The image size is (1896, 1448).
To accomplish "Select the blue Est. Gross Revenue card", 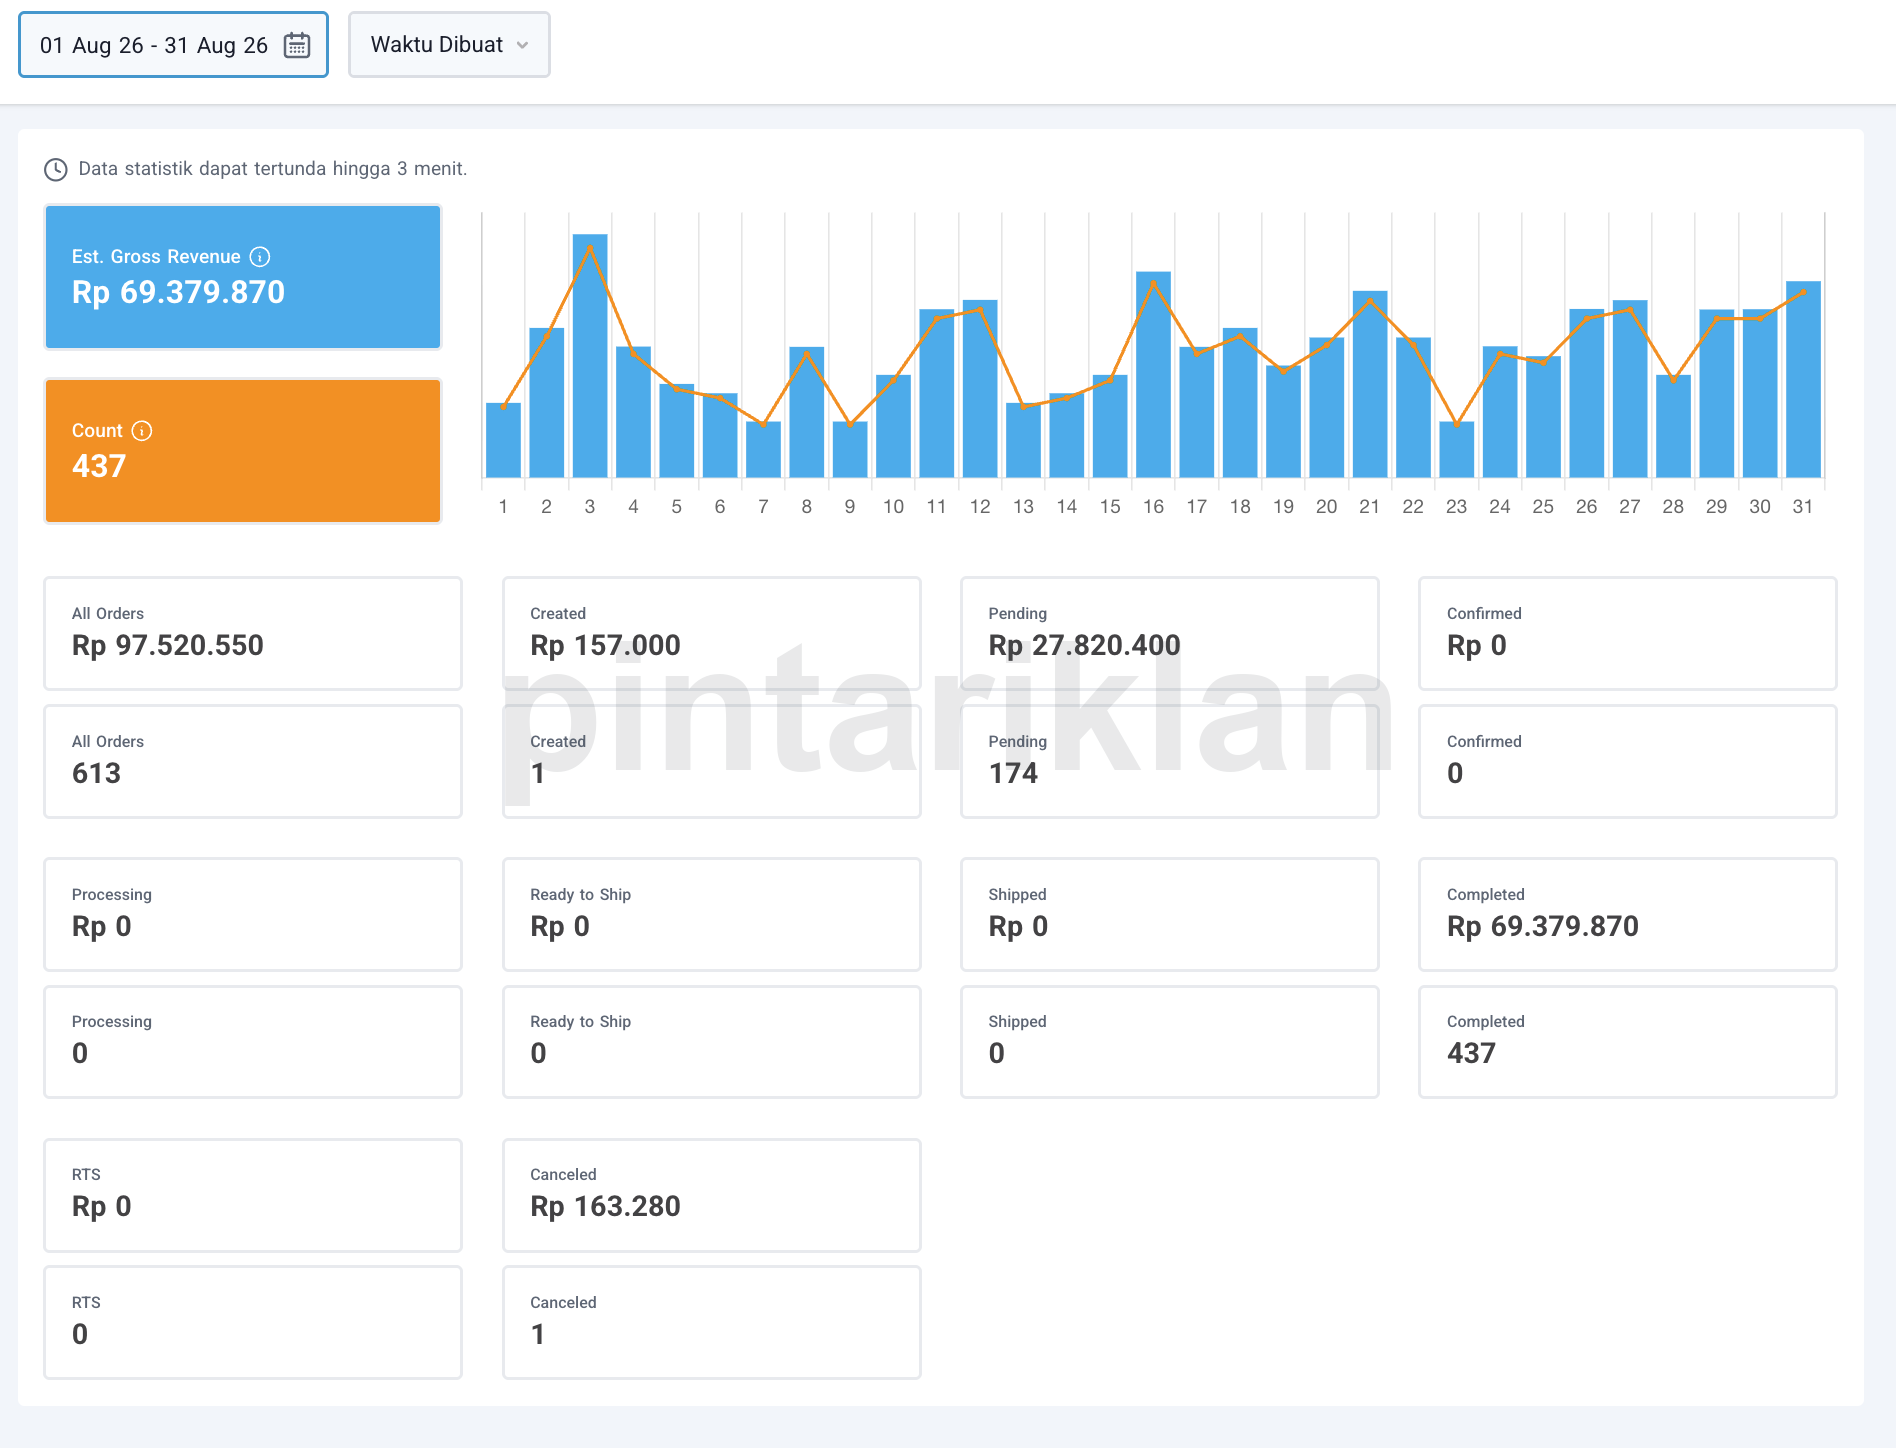I will 243,277.
